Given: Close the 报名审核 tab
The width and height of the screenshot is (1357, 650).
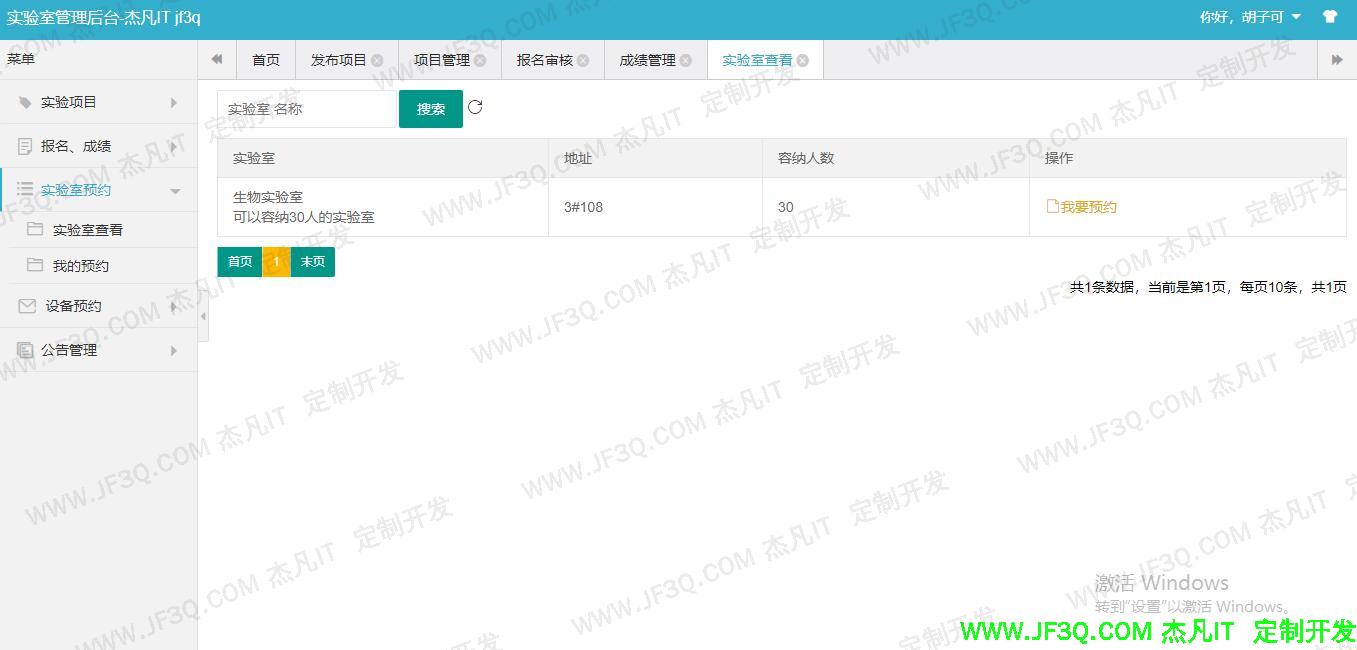Looking at the screenshot, I should click(583, 60).
